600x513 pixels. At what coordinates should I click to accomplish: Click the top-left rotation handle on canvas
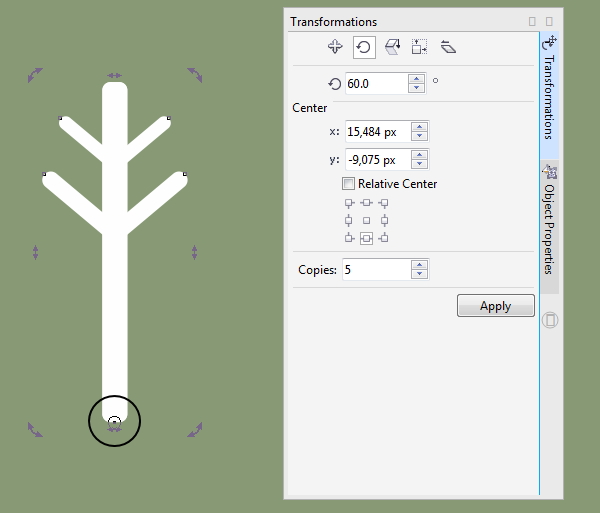[x=35, y=75]
